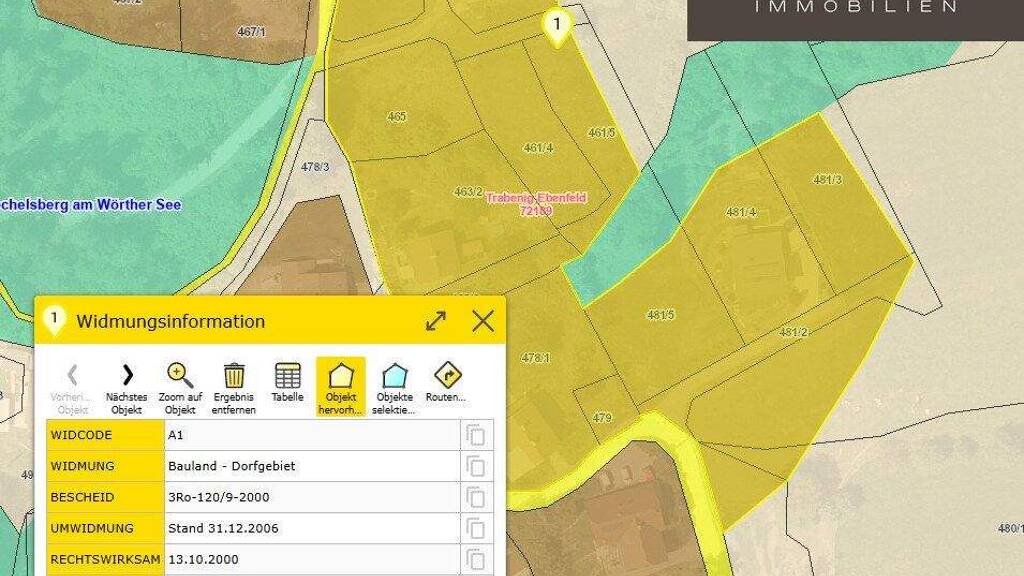Click map marker number 1 pin
1024x576 pixels.
(557, 25)
